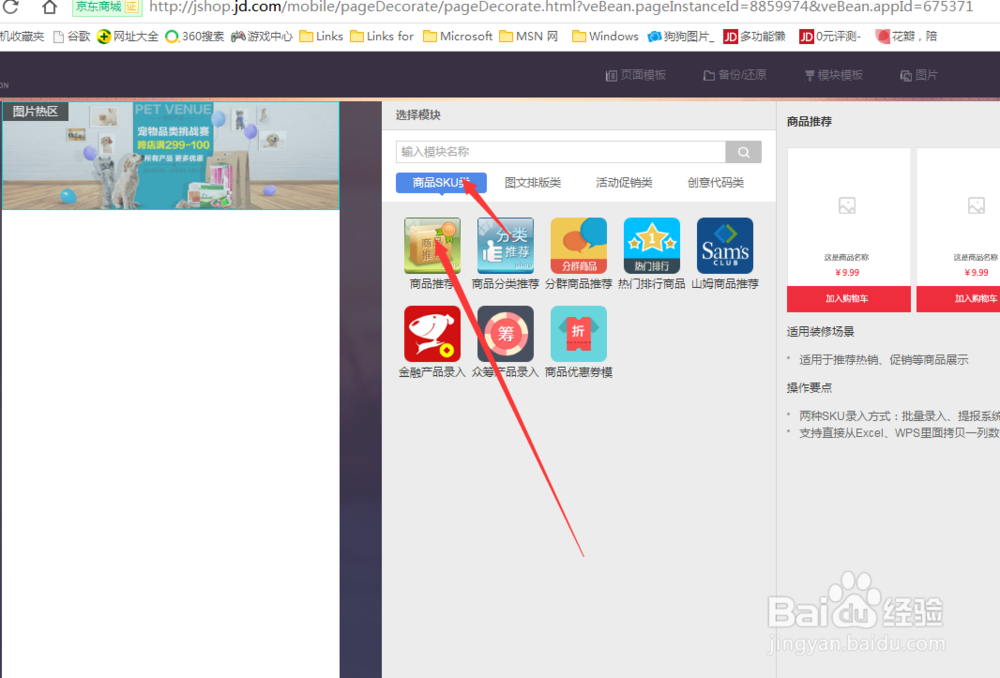Open the JD 多功能懒 bookmark
1000x678 pixels.
[754, 36]
